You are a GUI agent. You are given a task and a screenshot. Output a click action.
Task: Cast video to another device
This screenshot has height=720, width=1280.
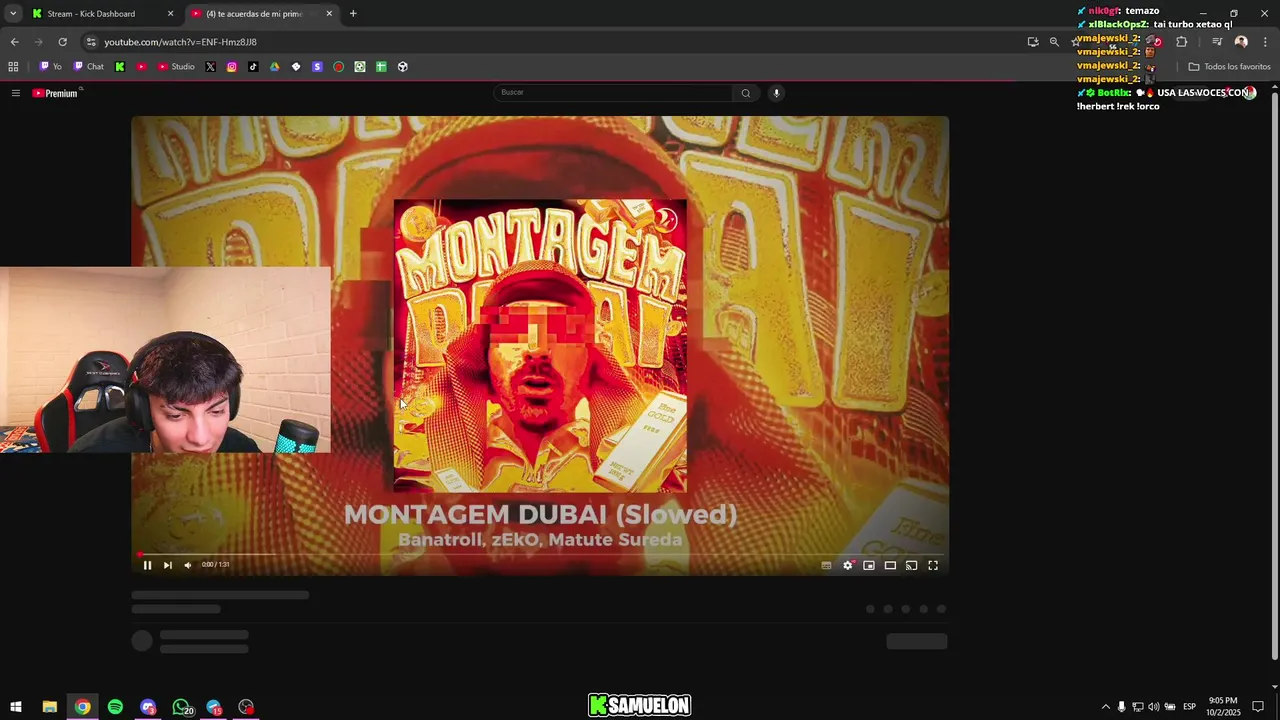(911, 565)
